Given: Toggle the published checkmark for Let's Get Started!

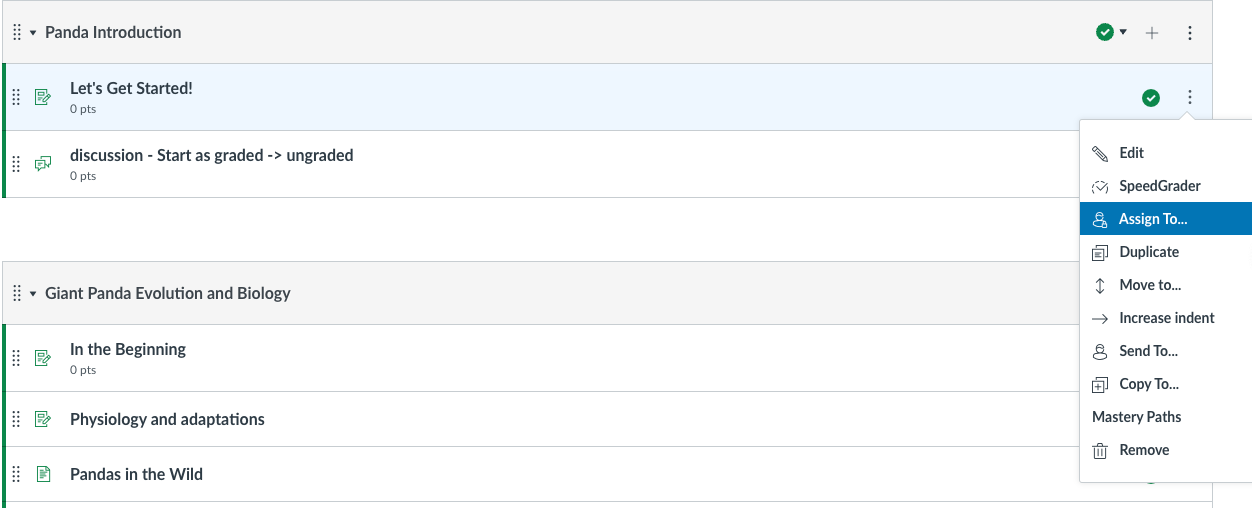Looking at the screenshot, I should 1151,97.
